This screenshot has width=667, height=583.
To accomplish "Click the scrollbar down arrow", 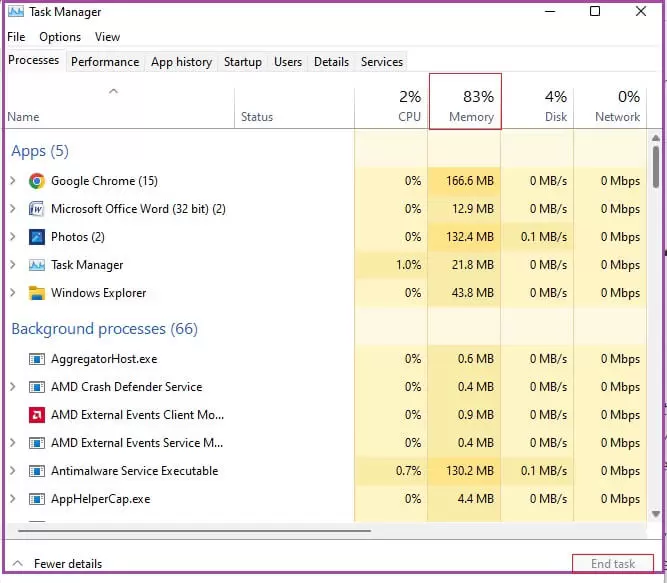I will click(x=656, y=514).
